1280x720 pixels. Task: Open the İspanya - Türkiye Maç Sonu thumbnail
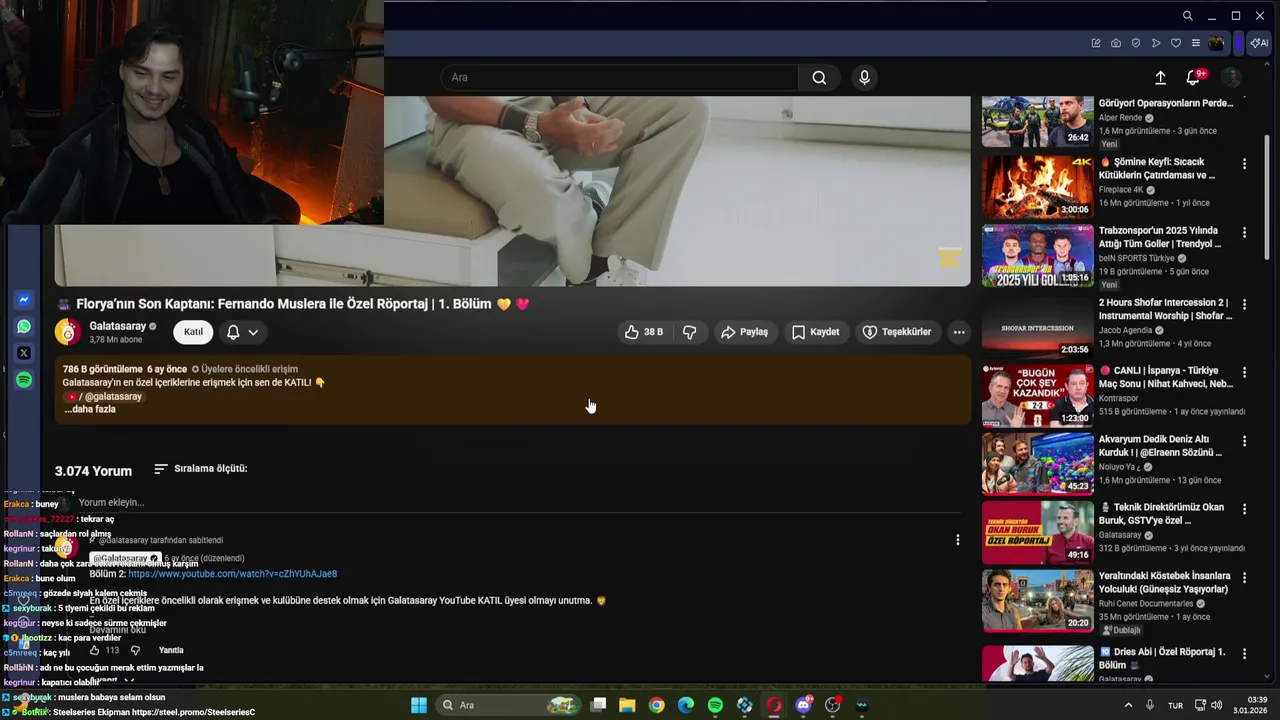[1037, 395]
